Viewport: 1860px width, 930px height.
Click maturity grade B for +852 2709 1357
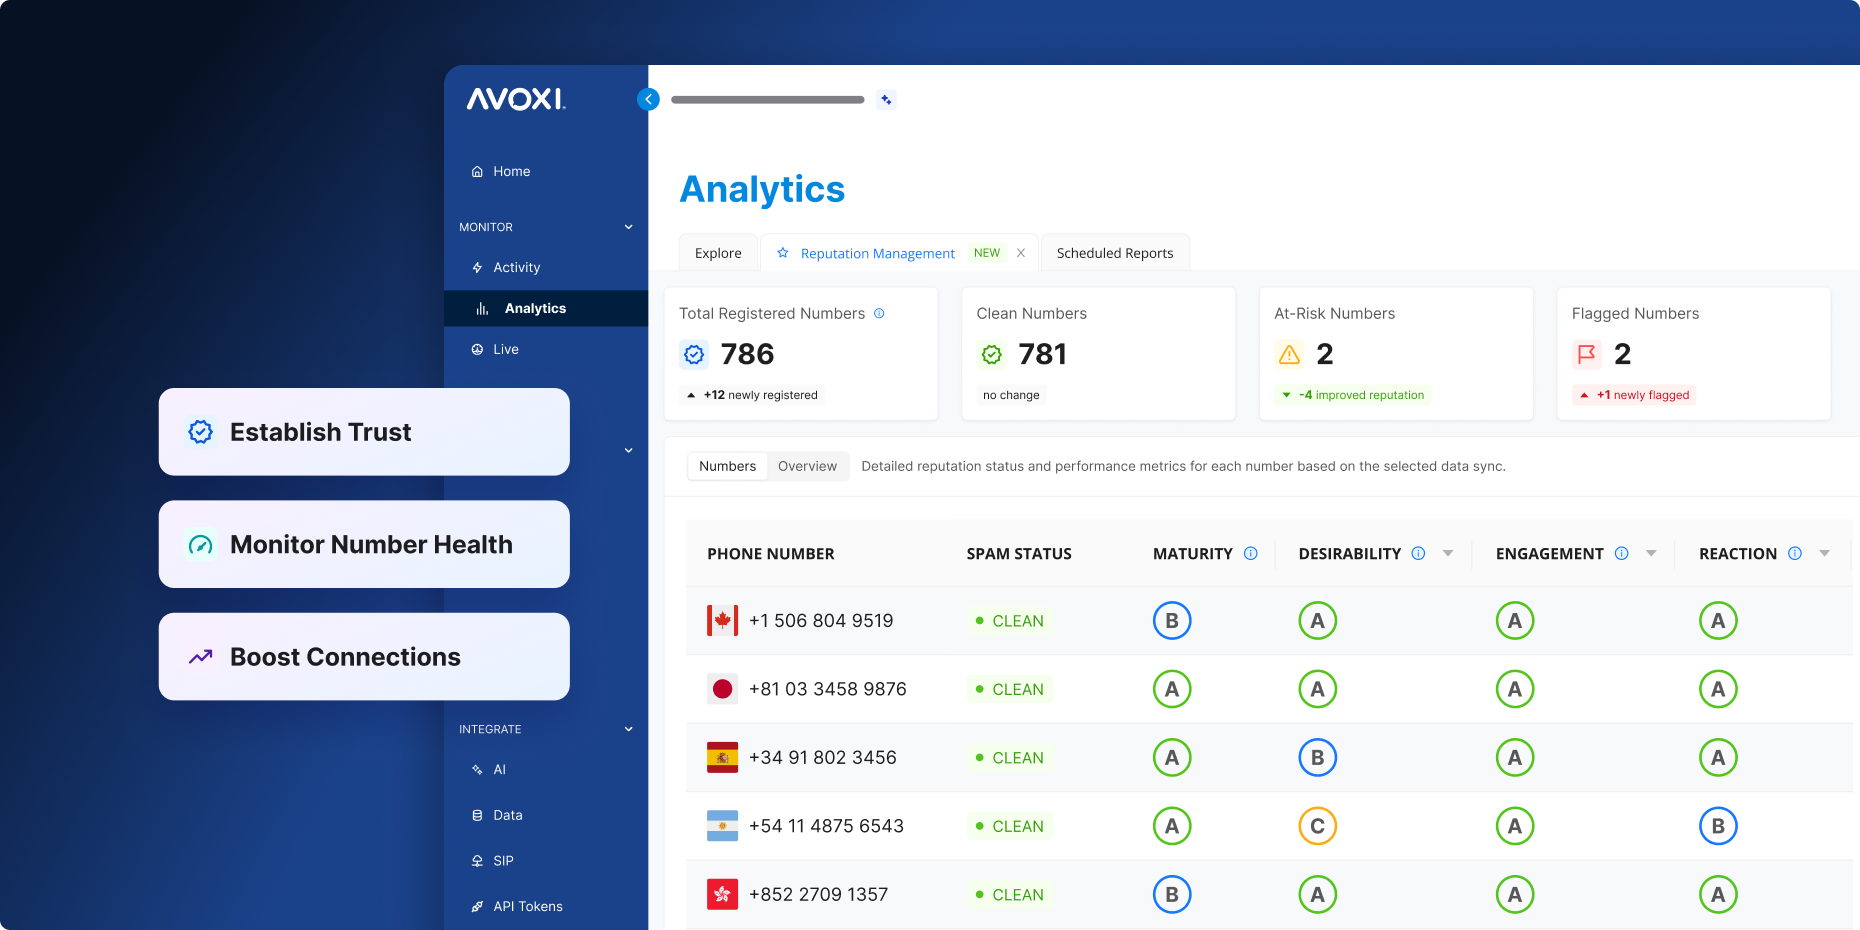click(x=1172, y=894)
